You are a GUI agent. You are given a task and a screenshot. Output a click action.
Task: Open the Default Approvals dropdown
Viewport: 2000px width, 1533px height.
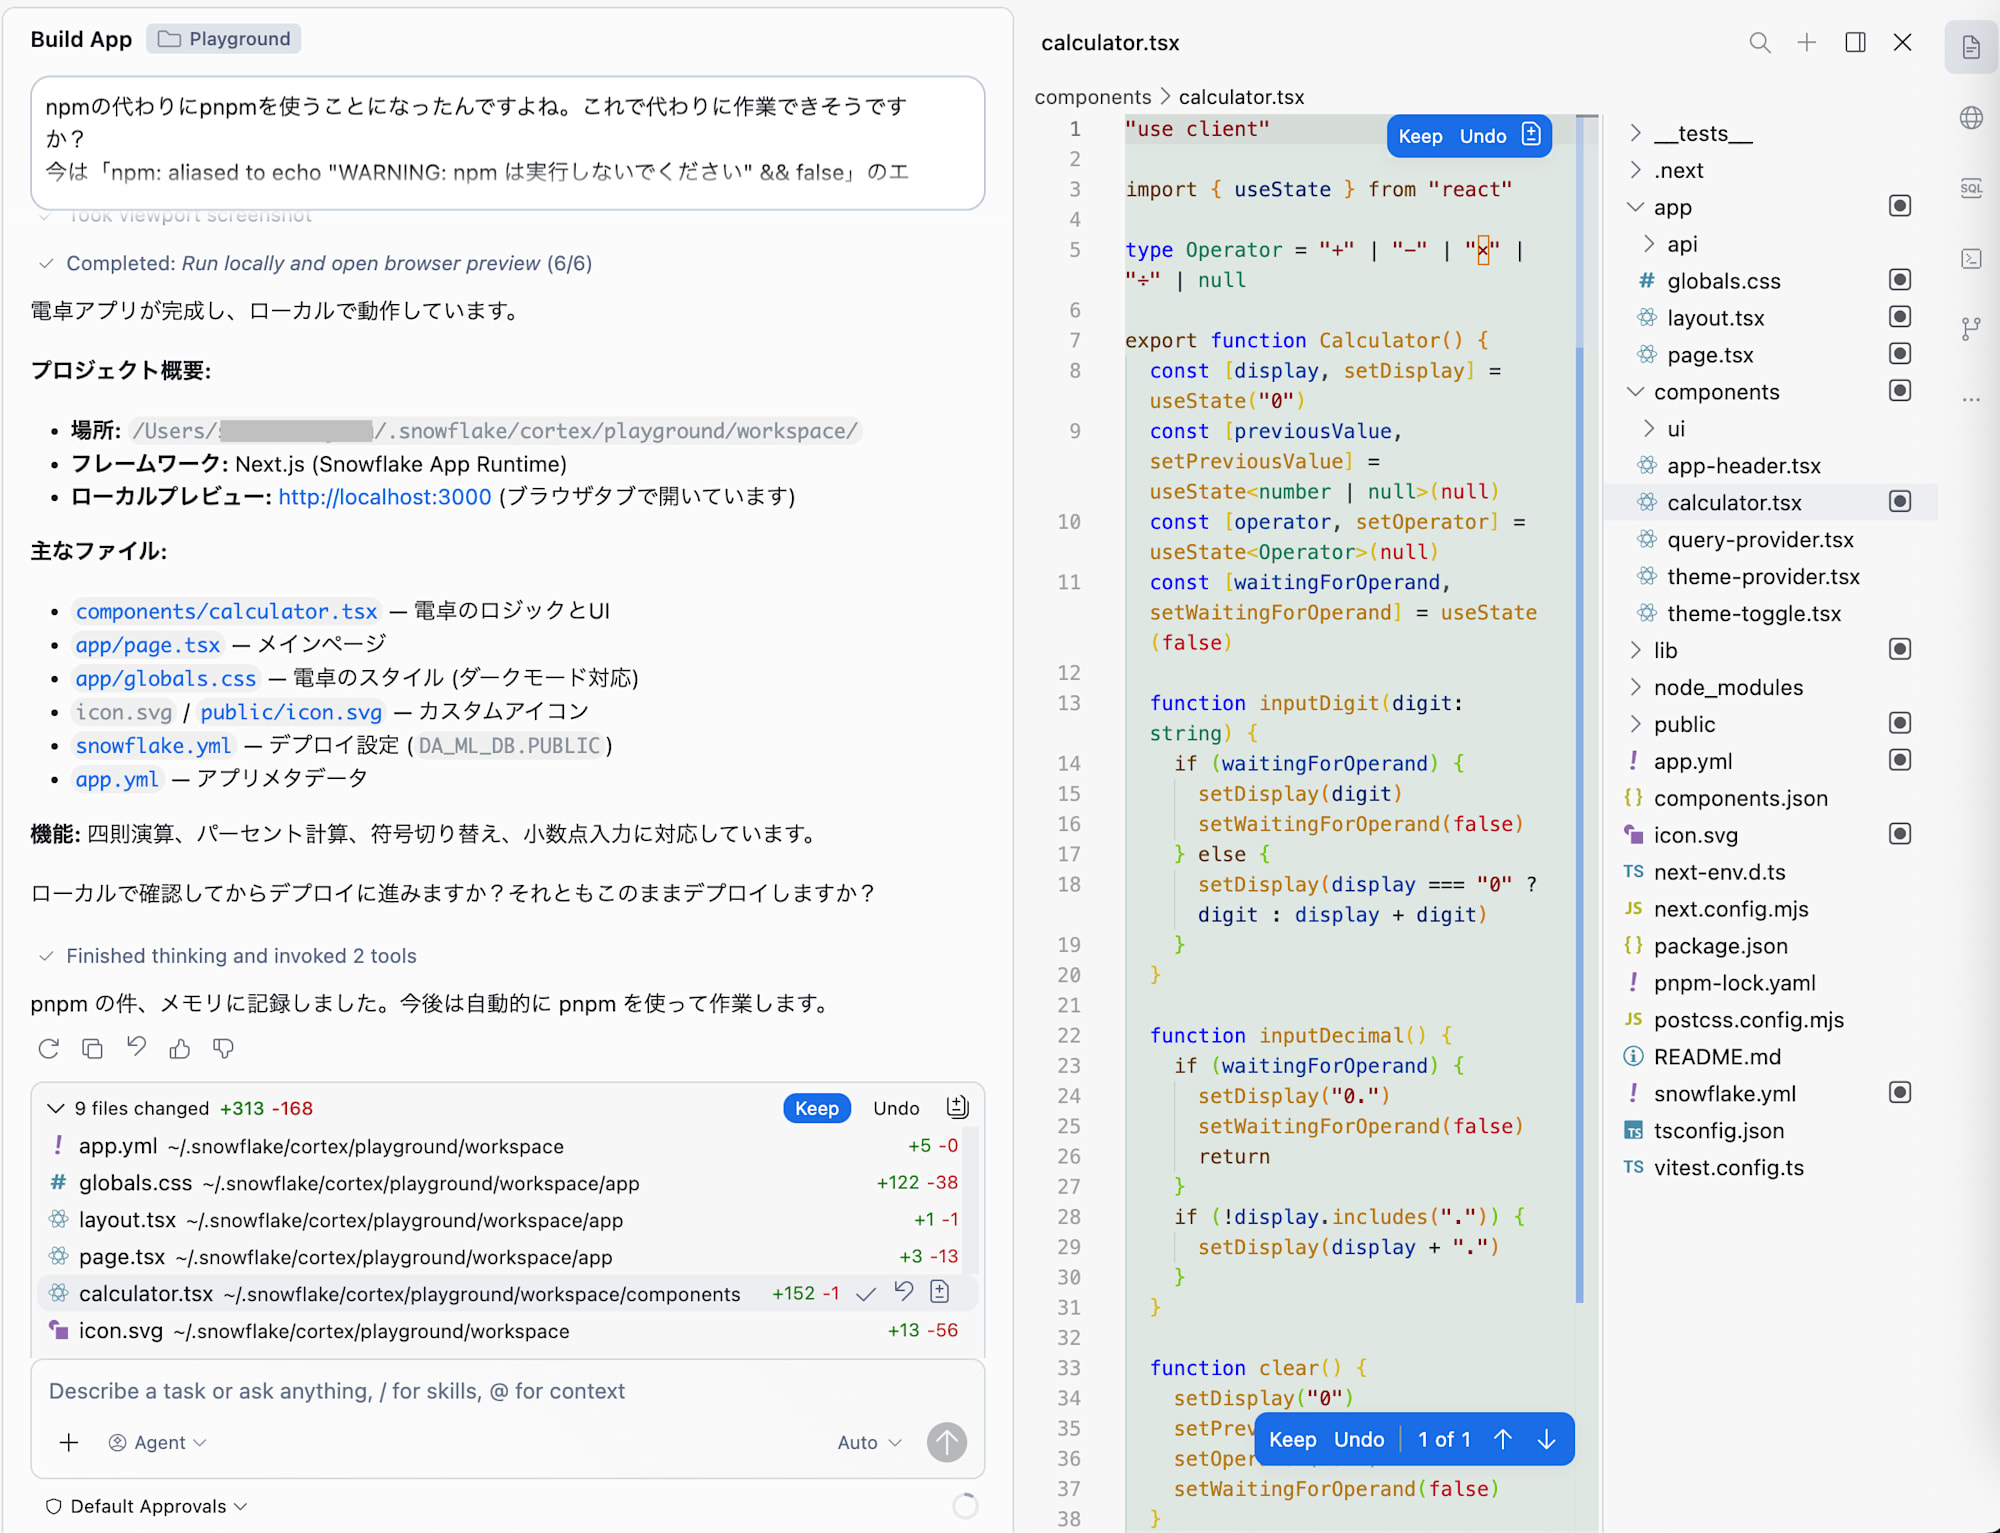point(147,1506)
